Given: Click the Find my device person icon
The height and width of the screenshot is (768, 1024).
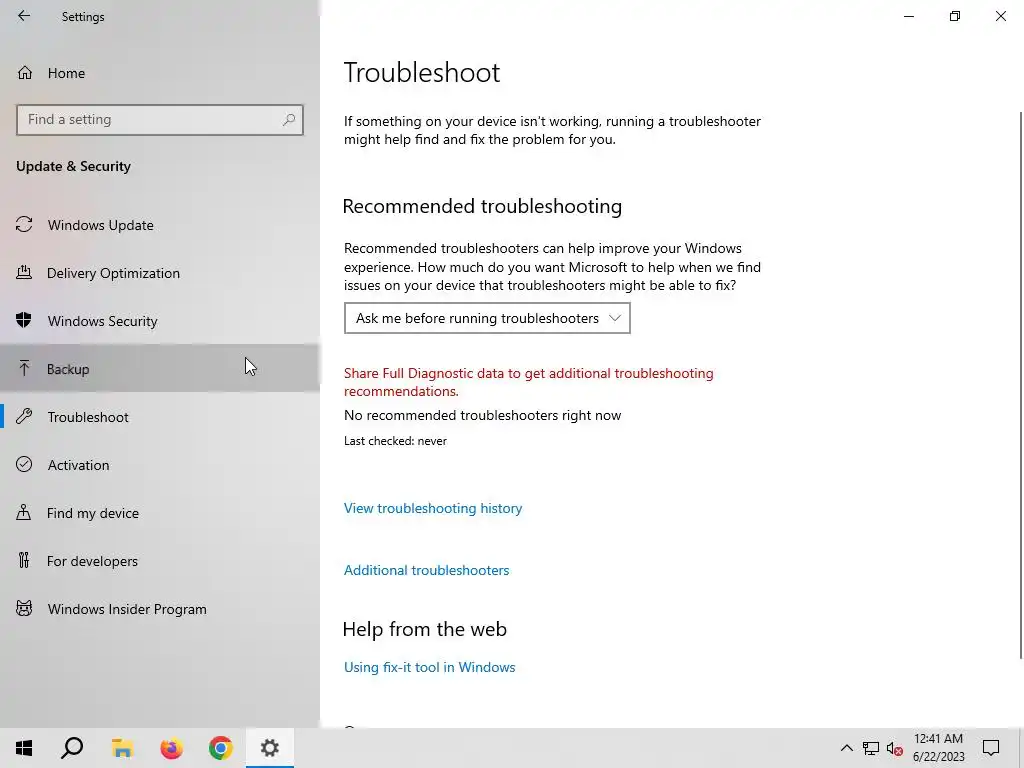Looking at the screenshot, I should [x=24, y=513].
